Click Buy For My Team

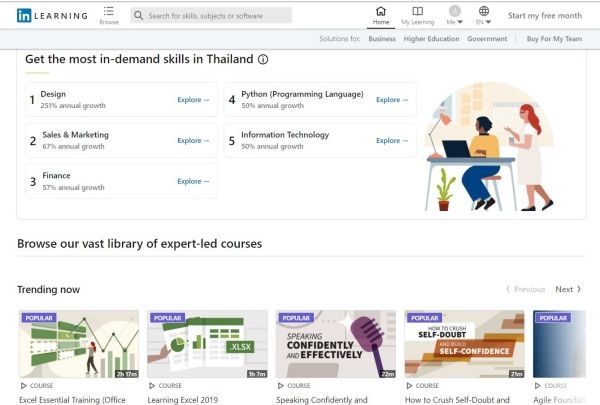point(553,39)
